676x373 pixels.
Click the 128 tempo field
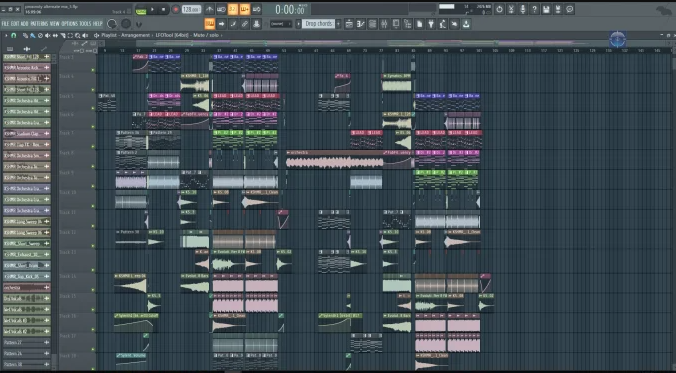pos(191,9)
